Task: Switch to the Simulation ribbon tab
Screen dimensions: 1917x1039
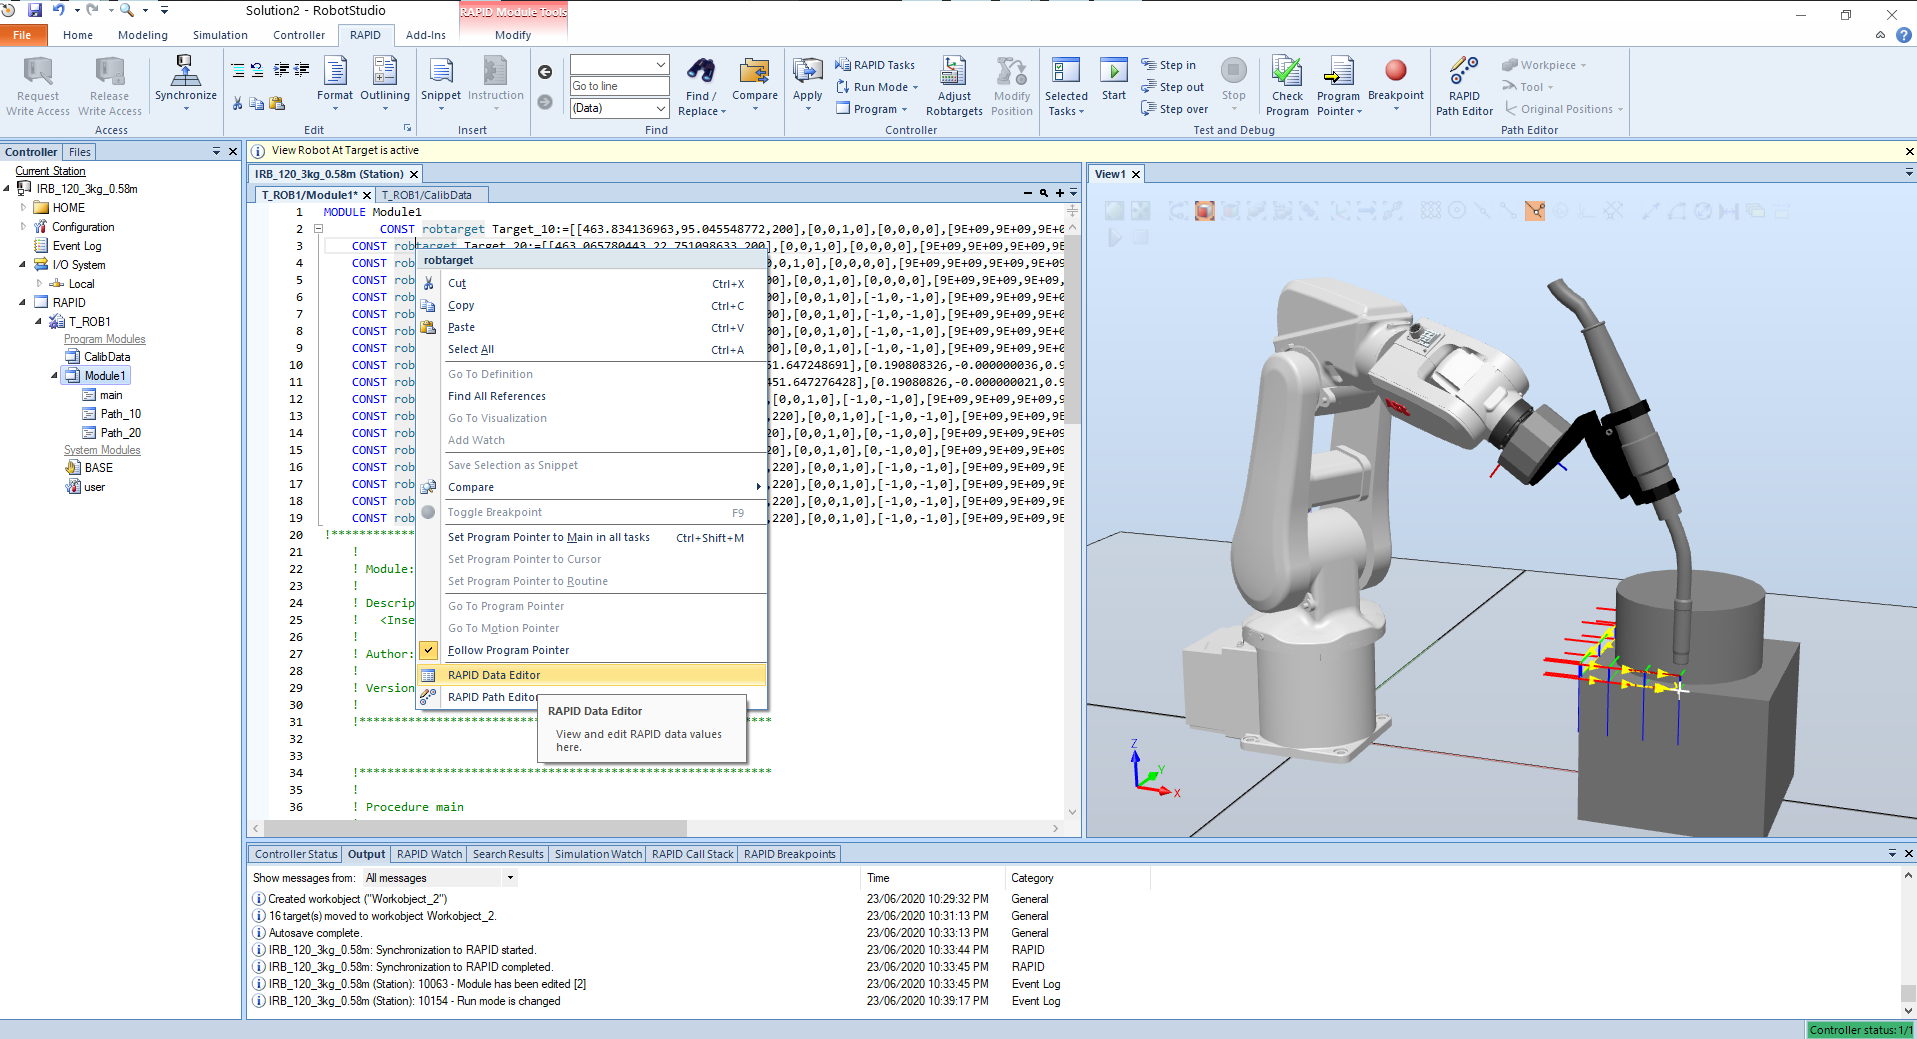Action: (x=220, y=35)
